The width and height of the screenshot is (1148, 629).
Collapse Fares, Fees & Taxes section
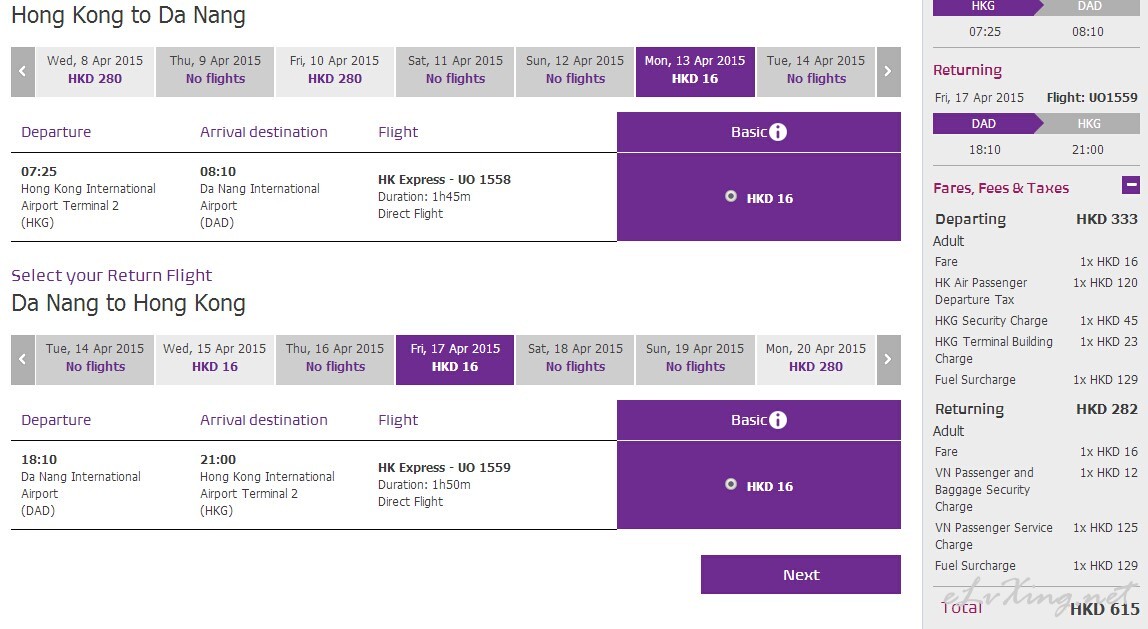click(x=1130, y=185)
